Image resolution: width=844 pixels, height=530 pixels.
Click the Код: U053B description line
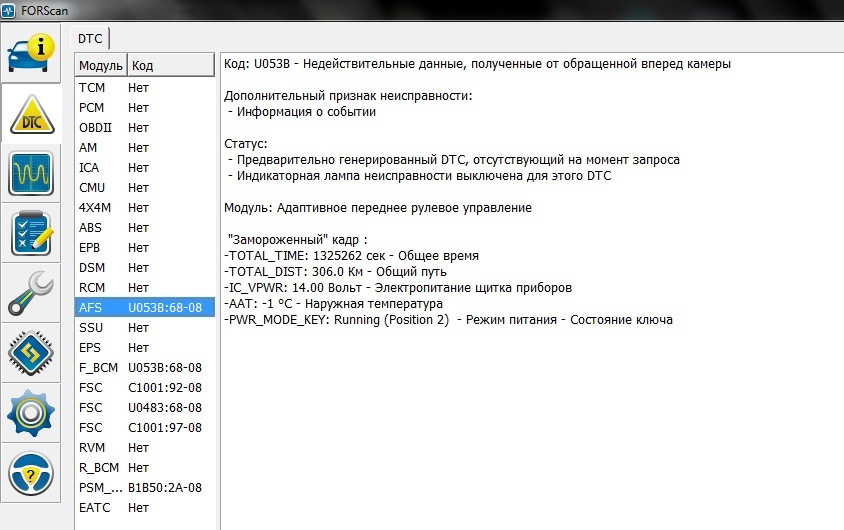[477, 64]
